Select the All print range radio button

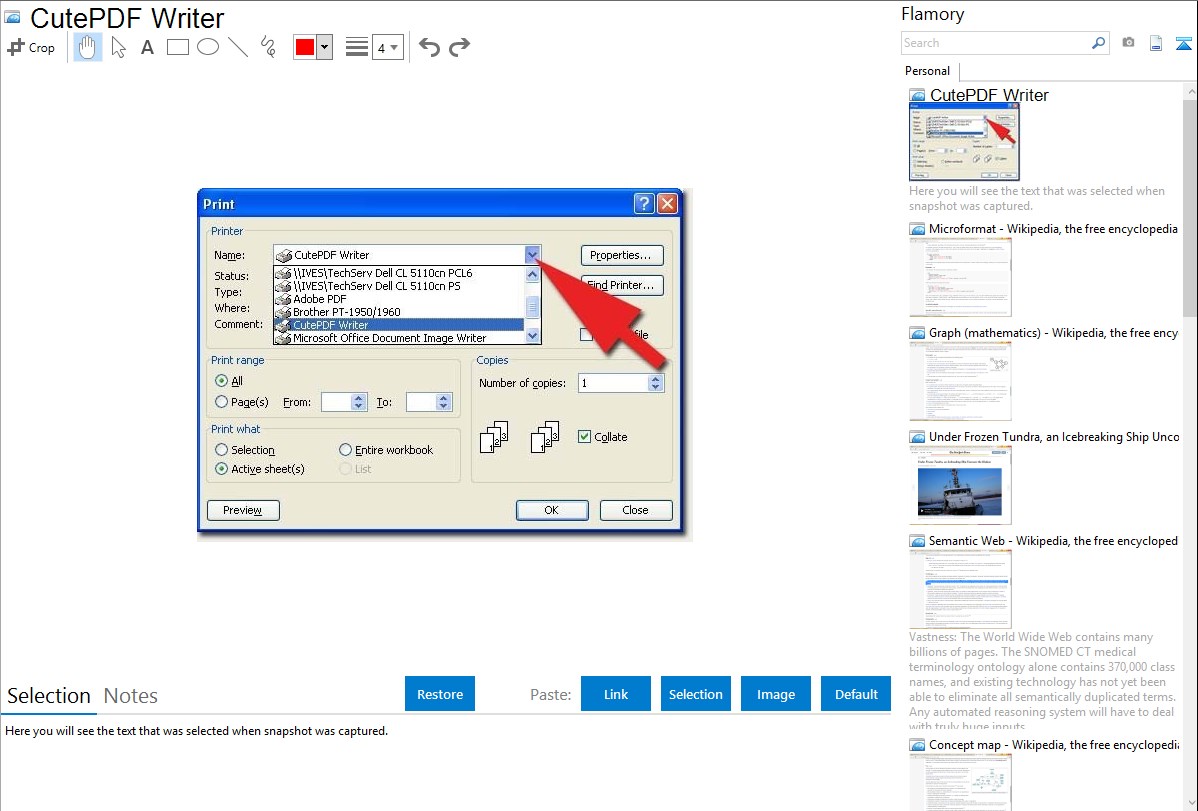pos(222,381)
